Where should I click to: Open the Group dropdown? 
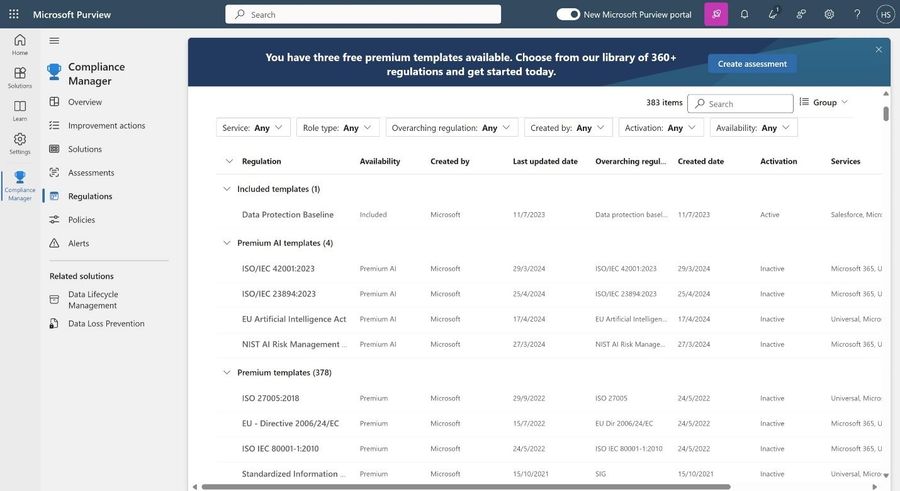tap(823, 102)
